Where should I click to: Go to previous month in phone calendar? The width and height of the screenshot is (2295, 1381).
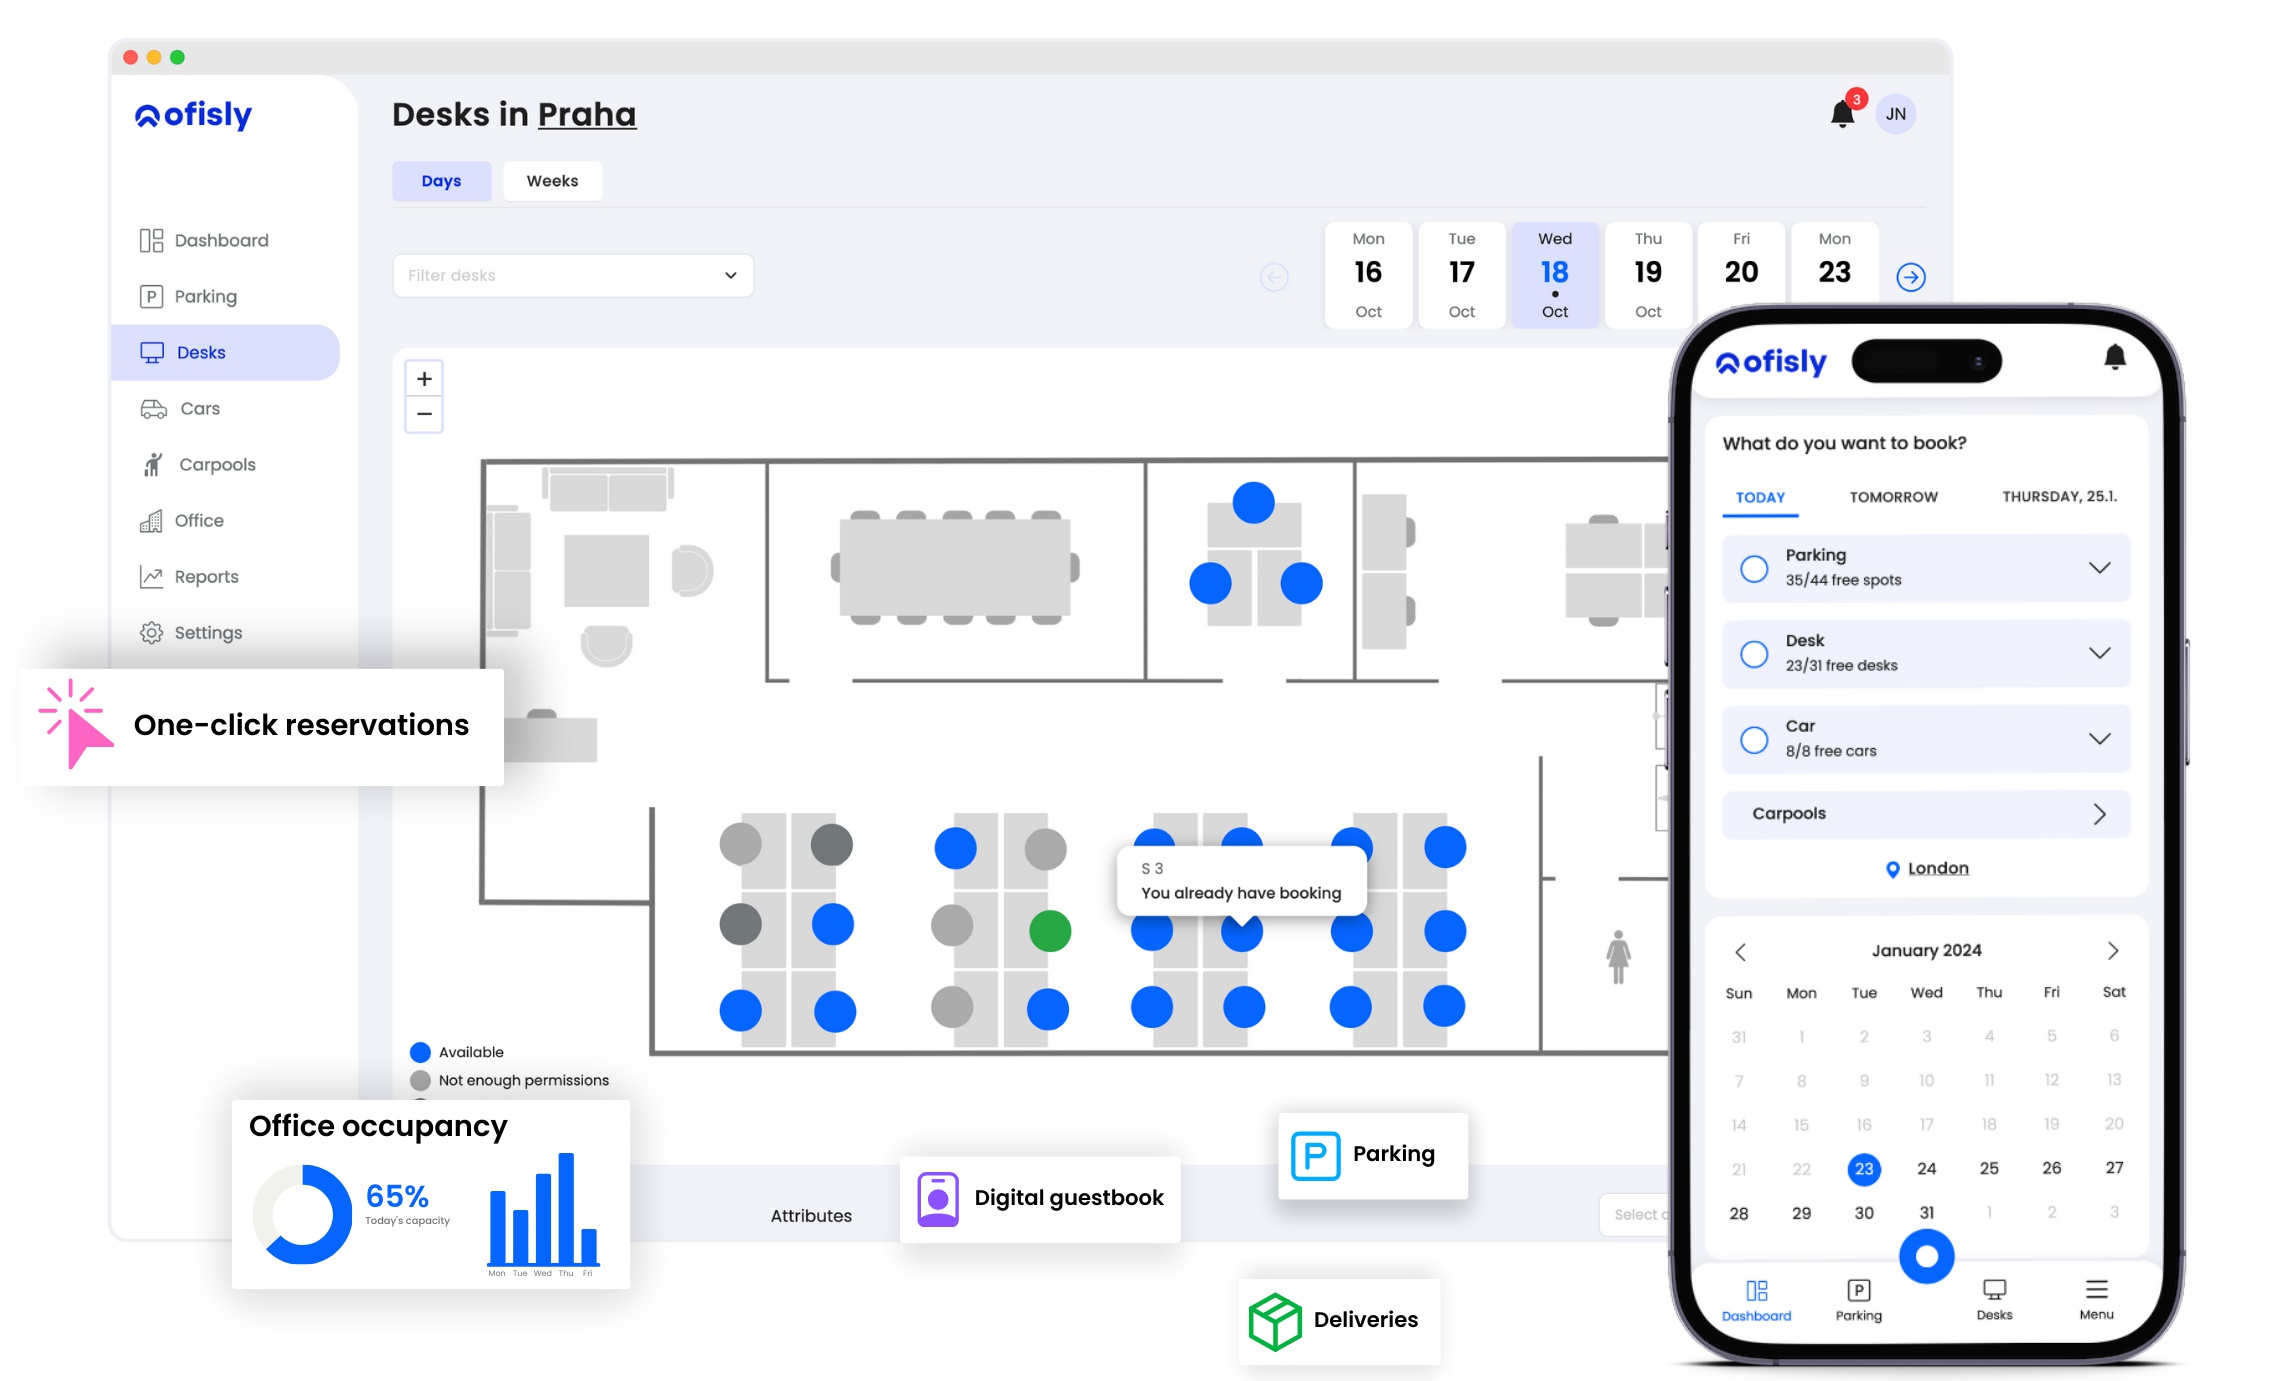pos(1740,951)
